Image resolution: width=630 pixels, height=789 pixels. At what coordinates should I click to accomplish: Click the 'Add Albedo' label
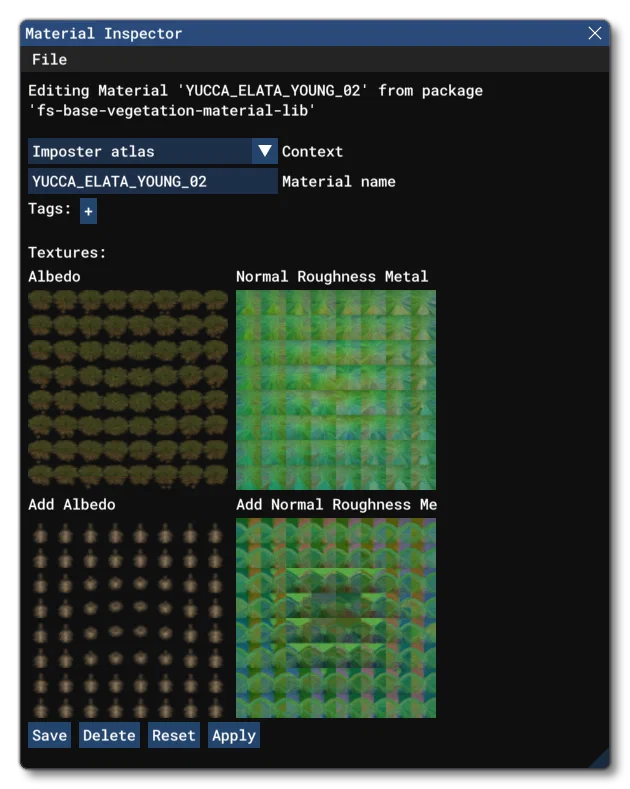coord(72,505)
